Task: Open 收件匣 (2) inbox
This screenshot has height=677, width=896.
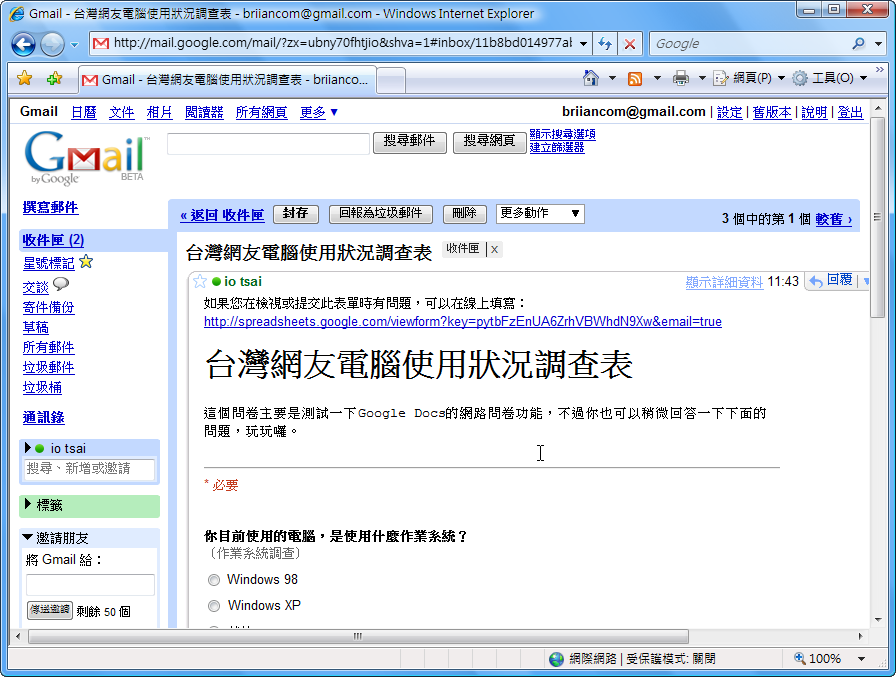Action: [53, 241]
